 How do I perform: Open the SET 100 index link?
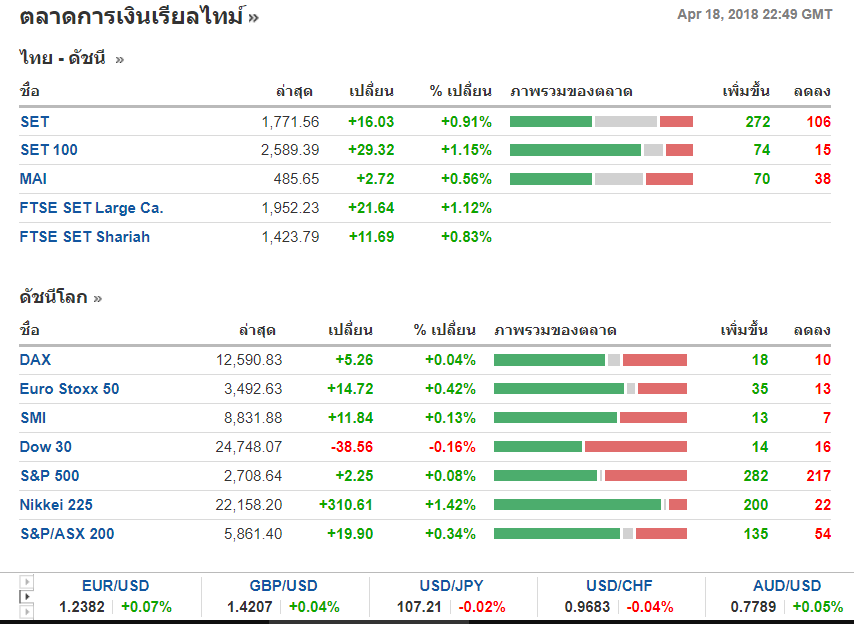48,150
